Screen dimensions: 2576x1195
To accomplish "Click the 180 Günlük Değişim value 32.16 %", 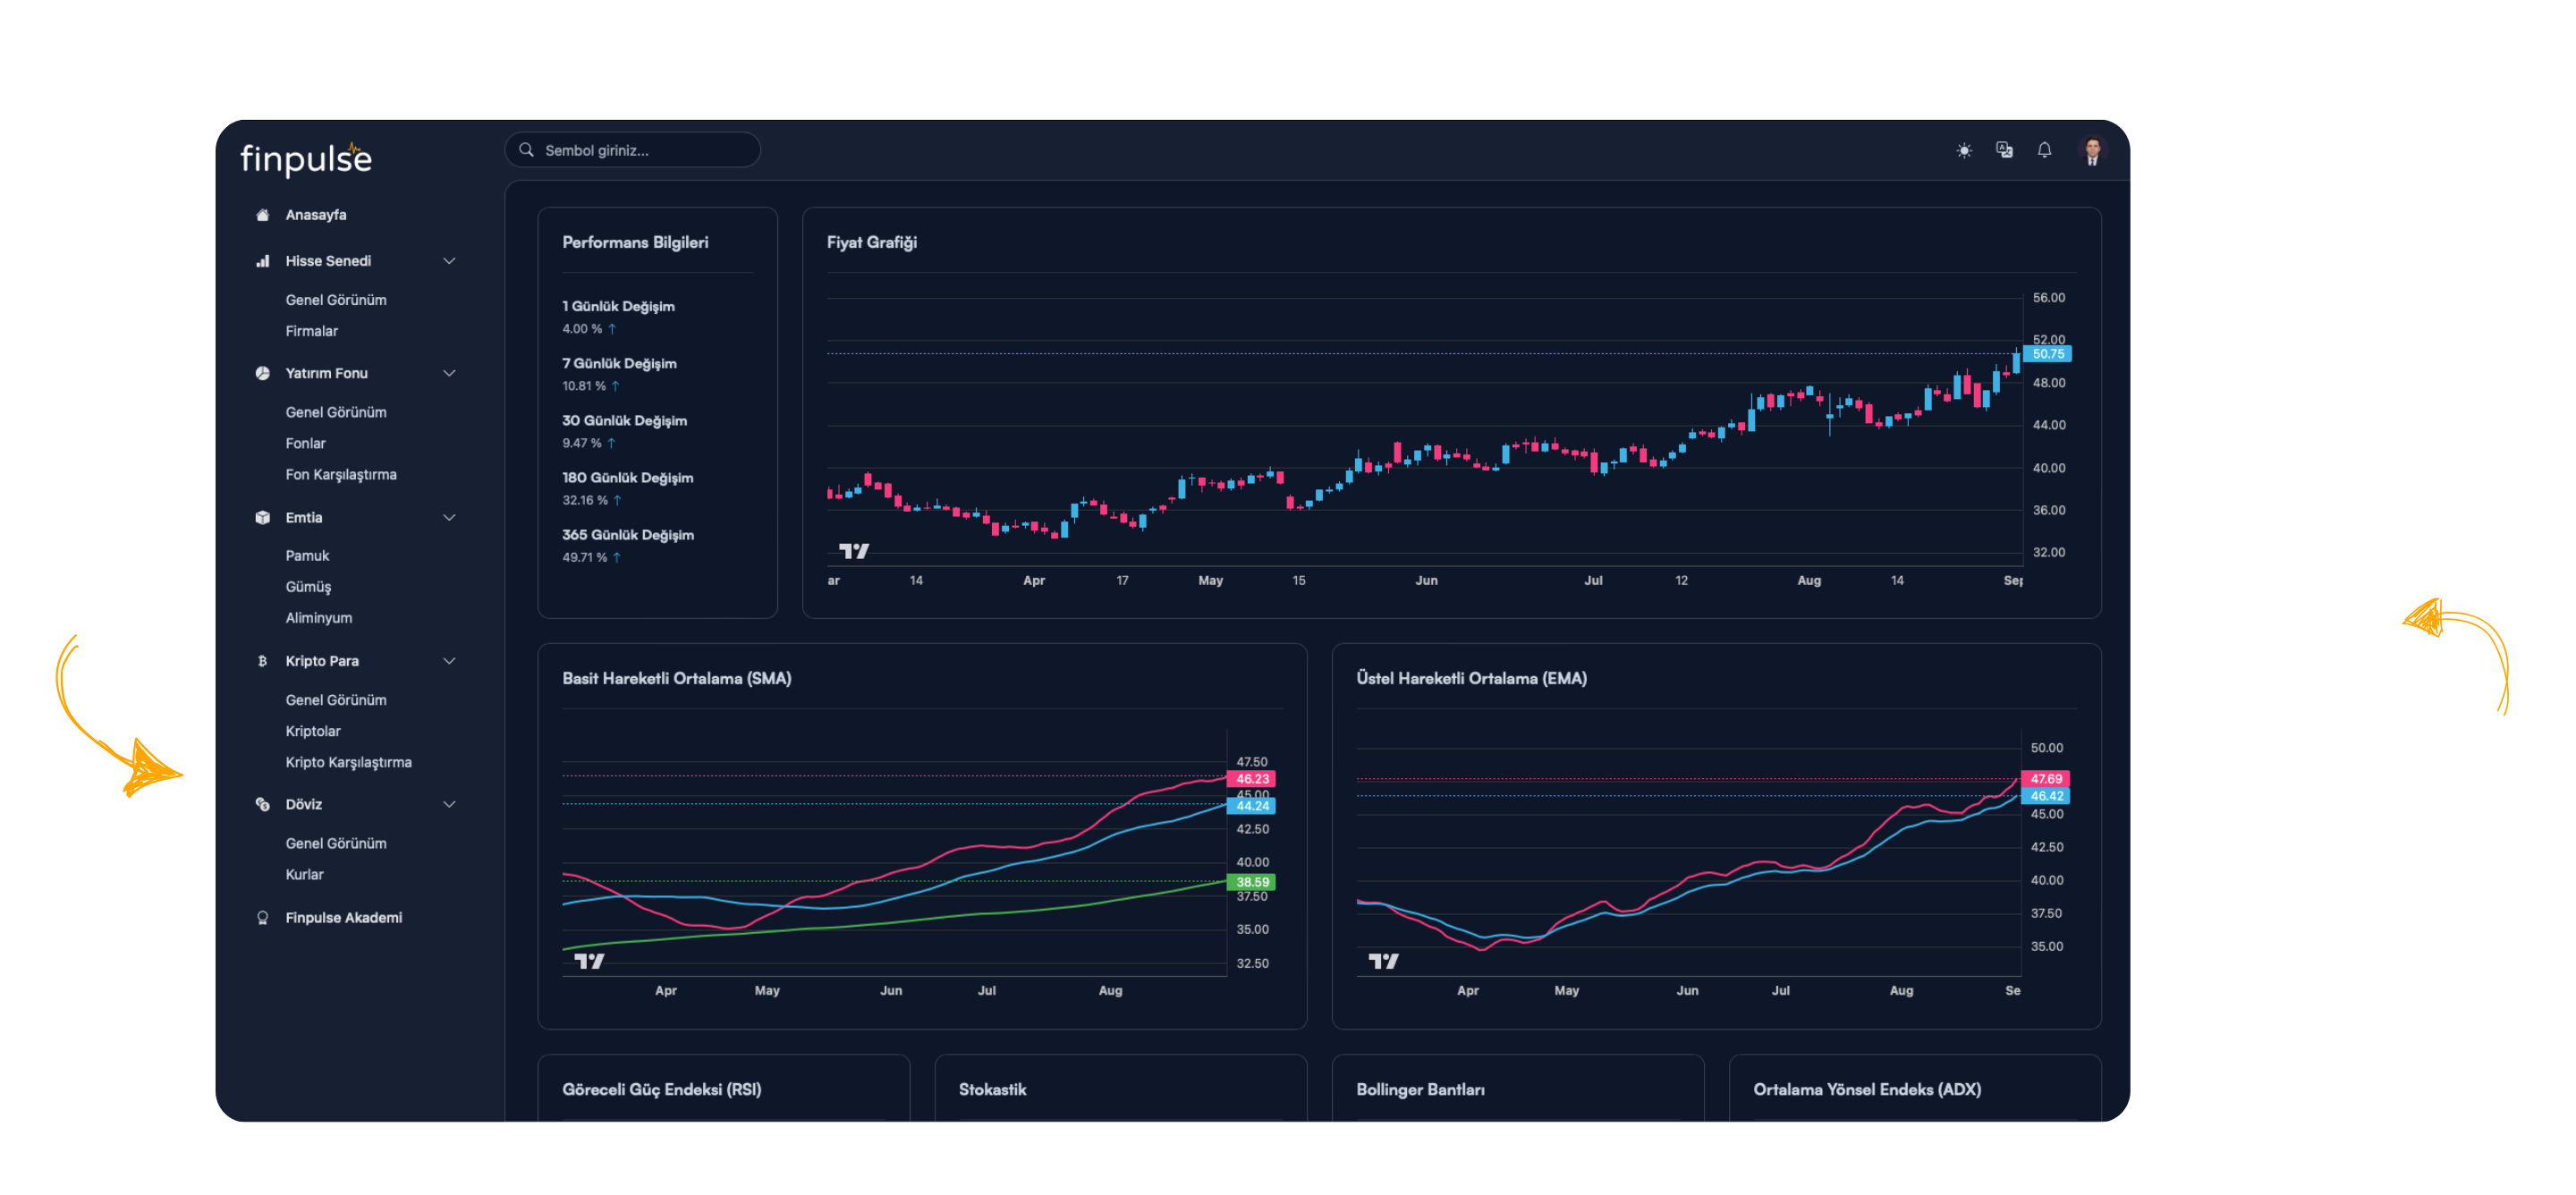I will point(585,500).
